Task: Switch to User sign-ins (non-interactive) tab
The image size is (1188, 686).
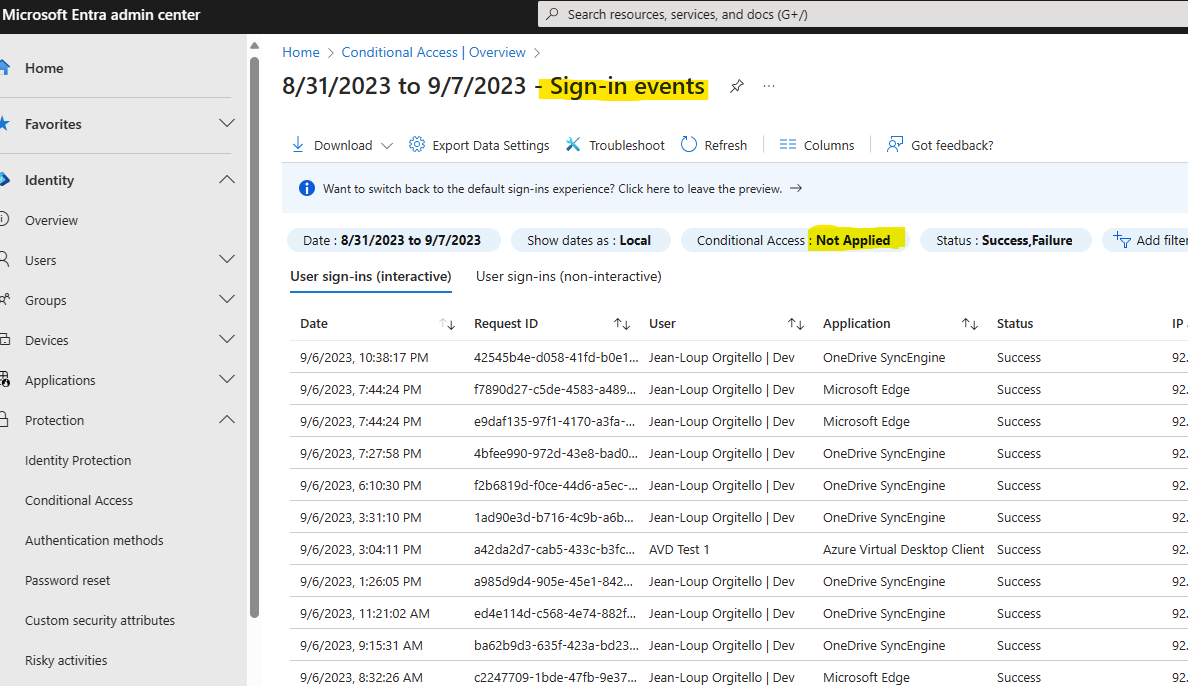Action: (568, 277)
